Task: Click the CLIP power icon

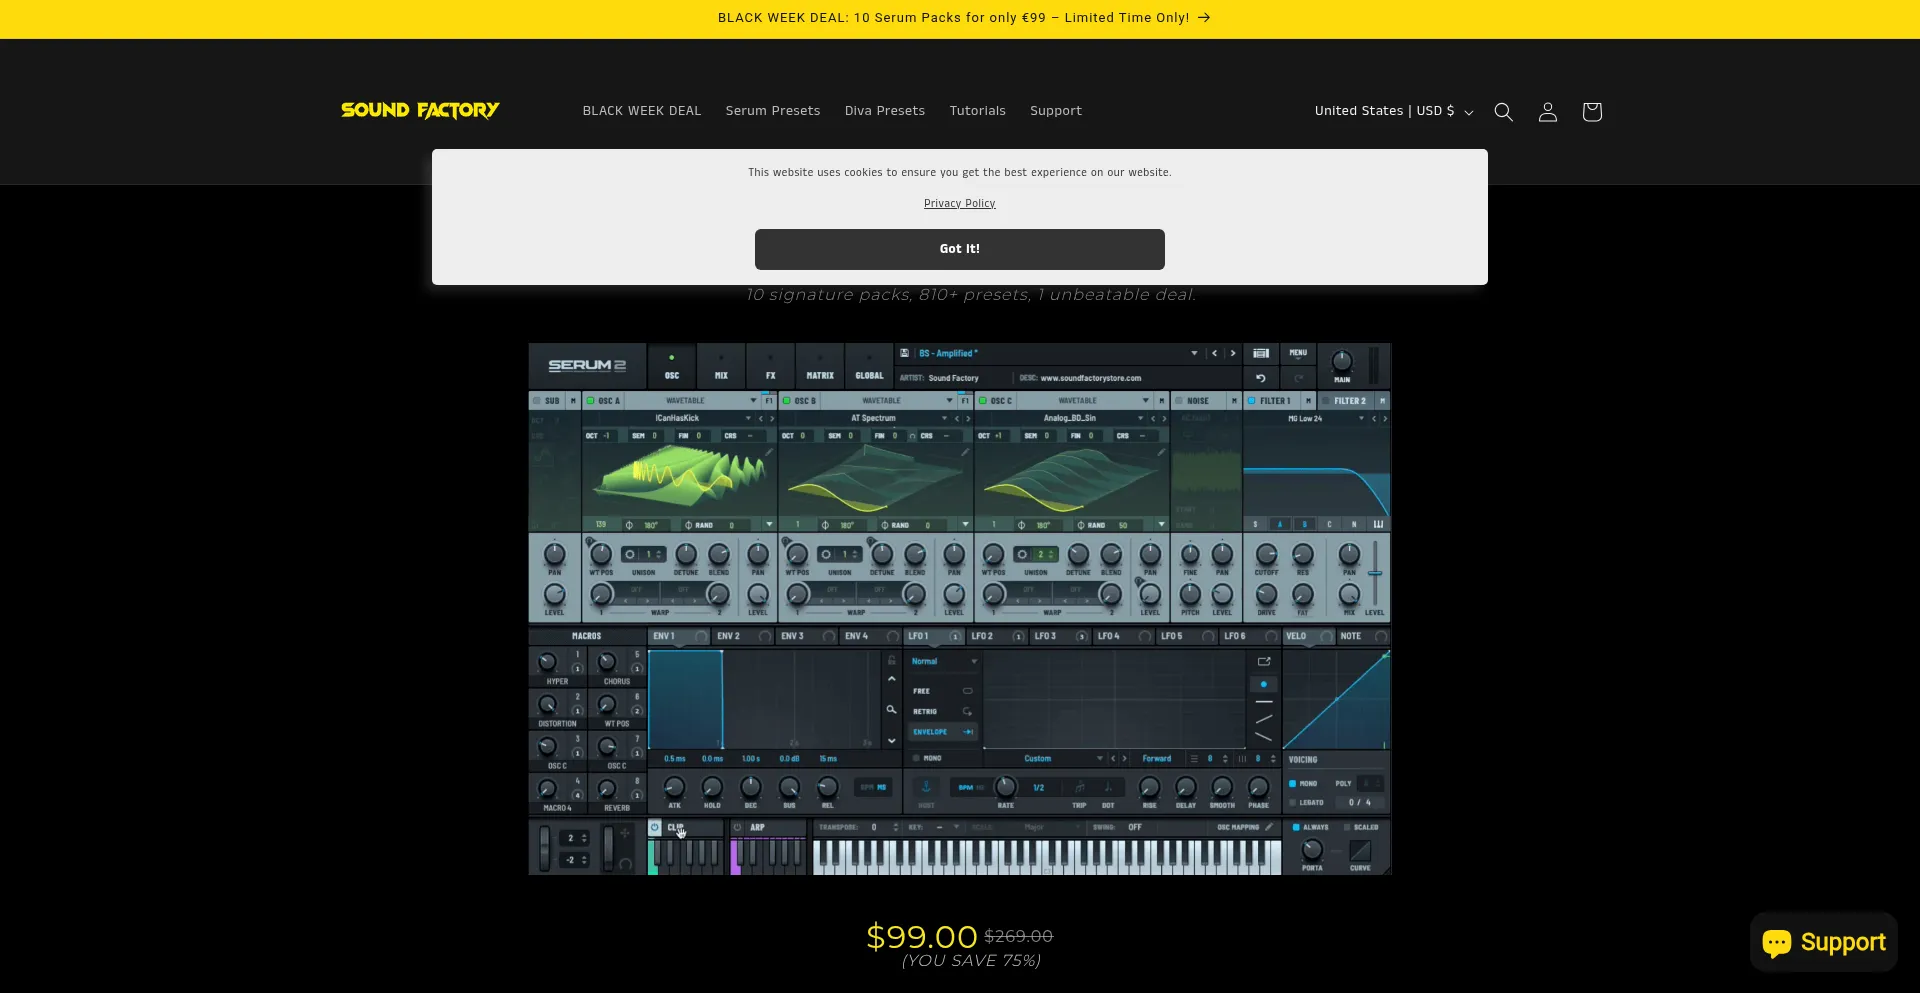Action: pyautogui.click(x=655, y=827)
